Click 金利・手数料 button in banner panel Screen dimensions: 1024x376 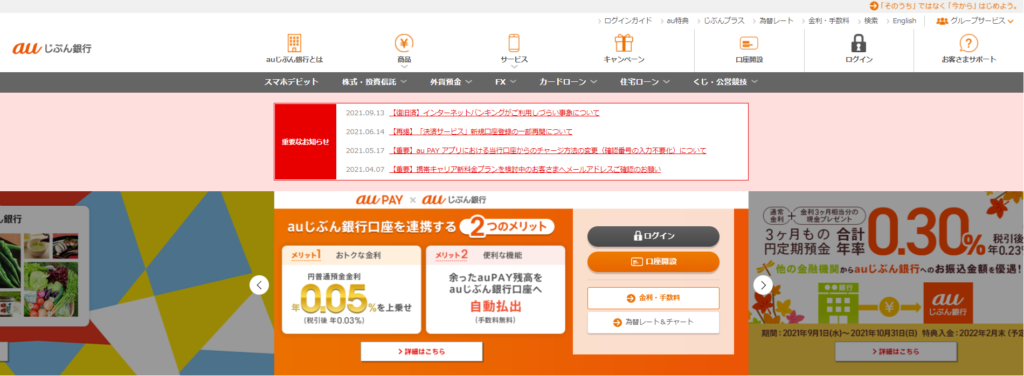[653, 298]
